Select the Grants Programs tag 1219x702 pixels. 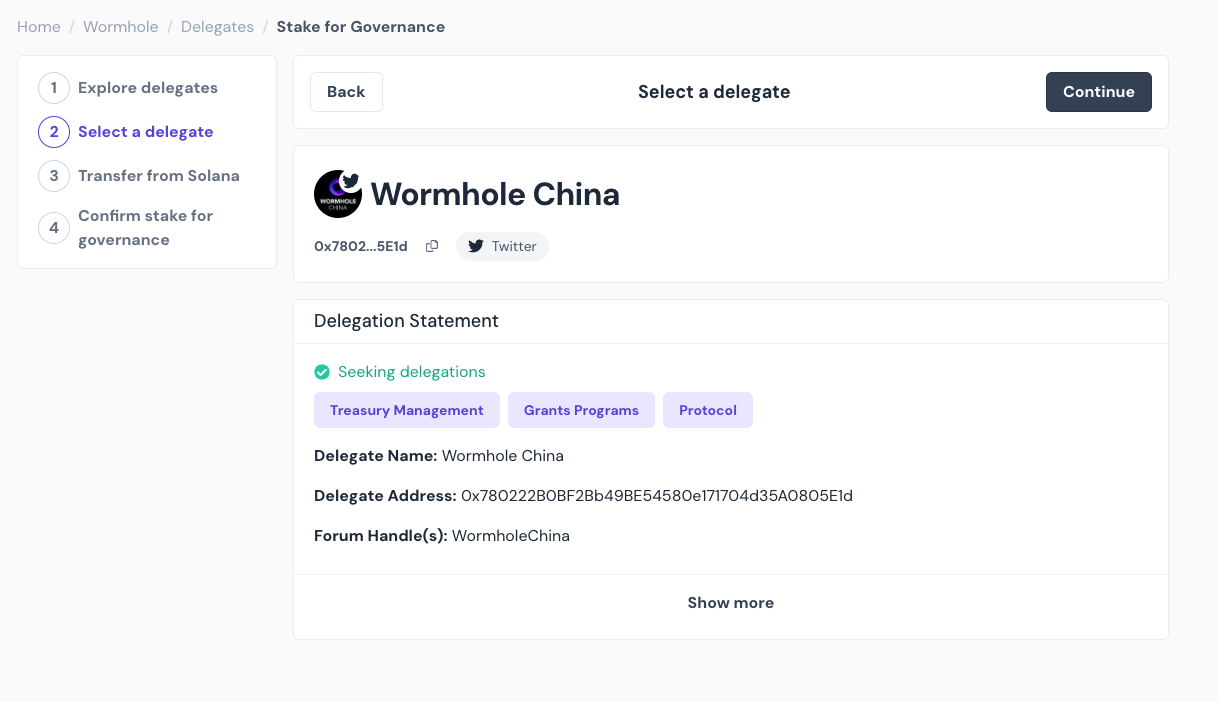point(581,410)
